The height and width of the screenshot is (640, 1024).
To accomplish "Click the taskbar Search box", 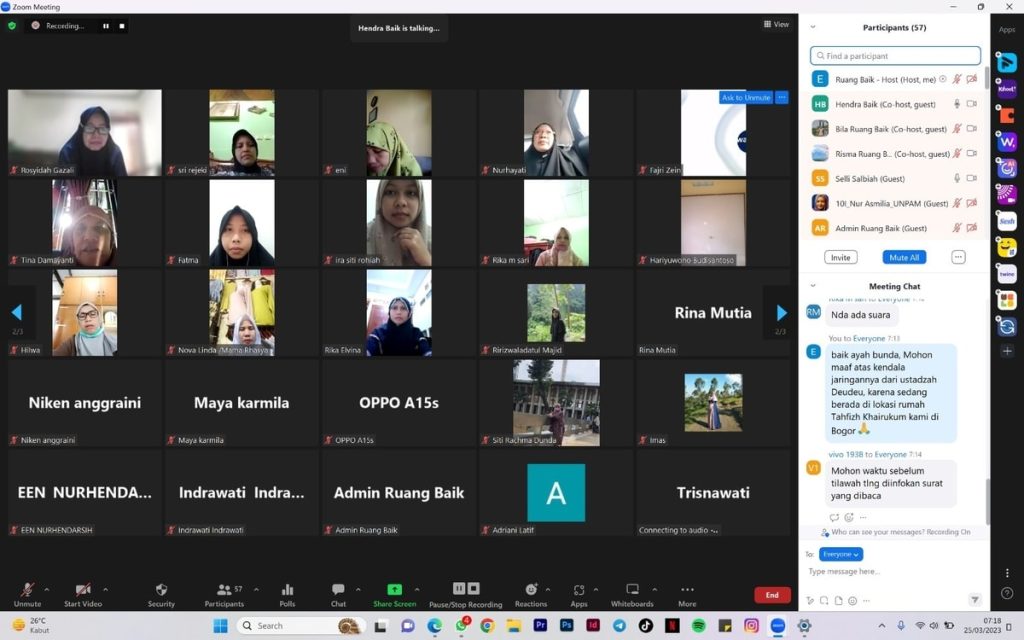I will [300, 626].
